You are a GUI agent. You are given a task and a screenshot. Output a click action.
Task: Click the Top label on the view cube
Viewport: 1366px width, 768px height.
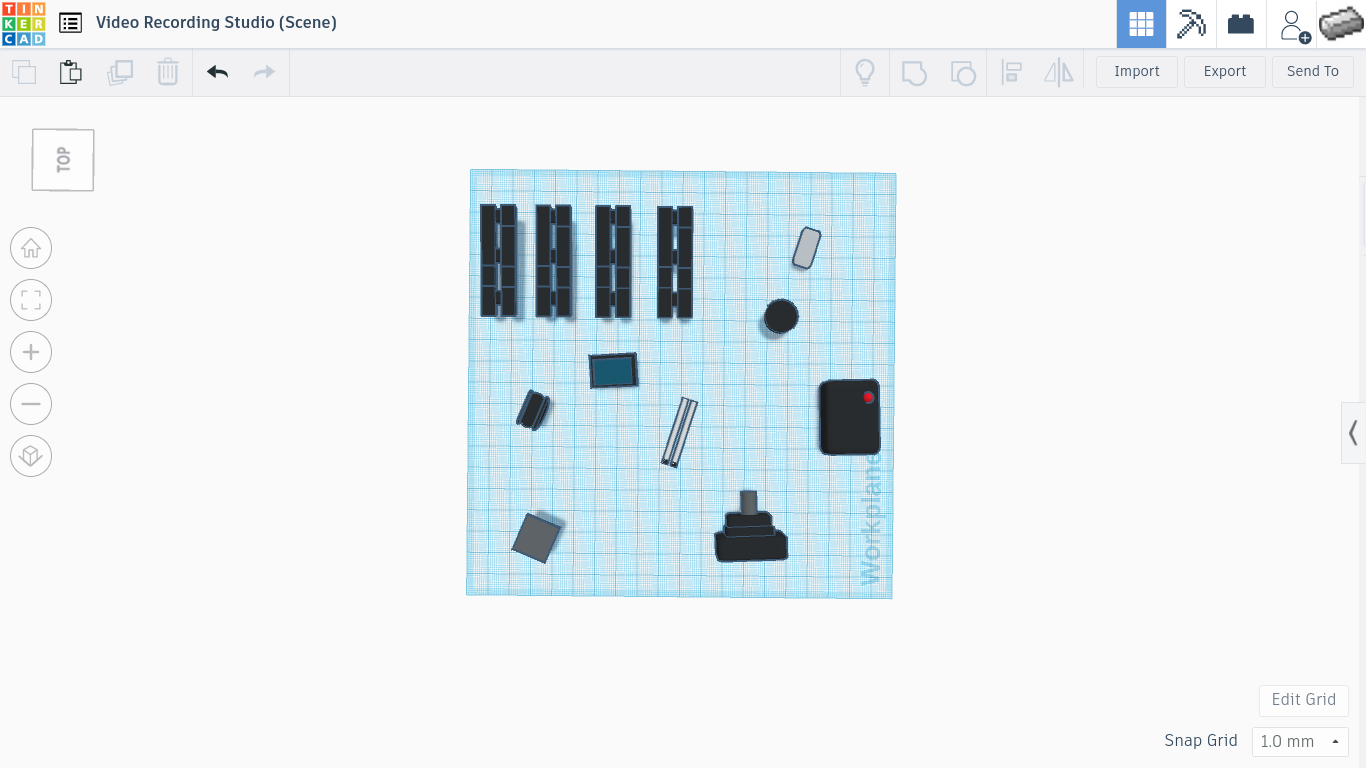(62, 159)
